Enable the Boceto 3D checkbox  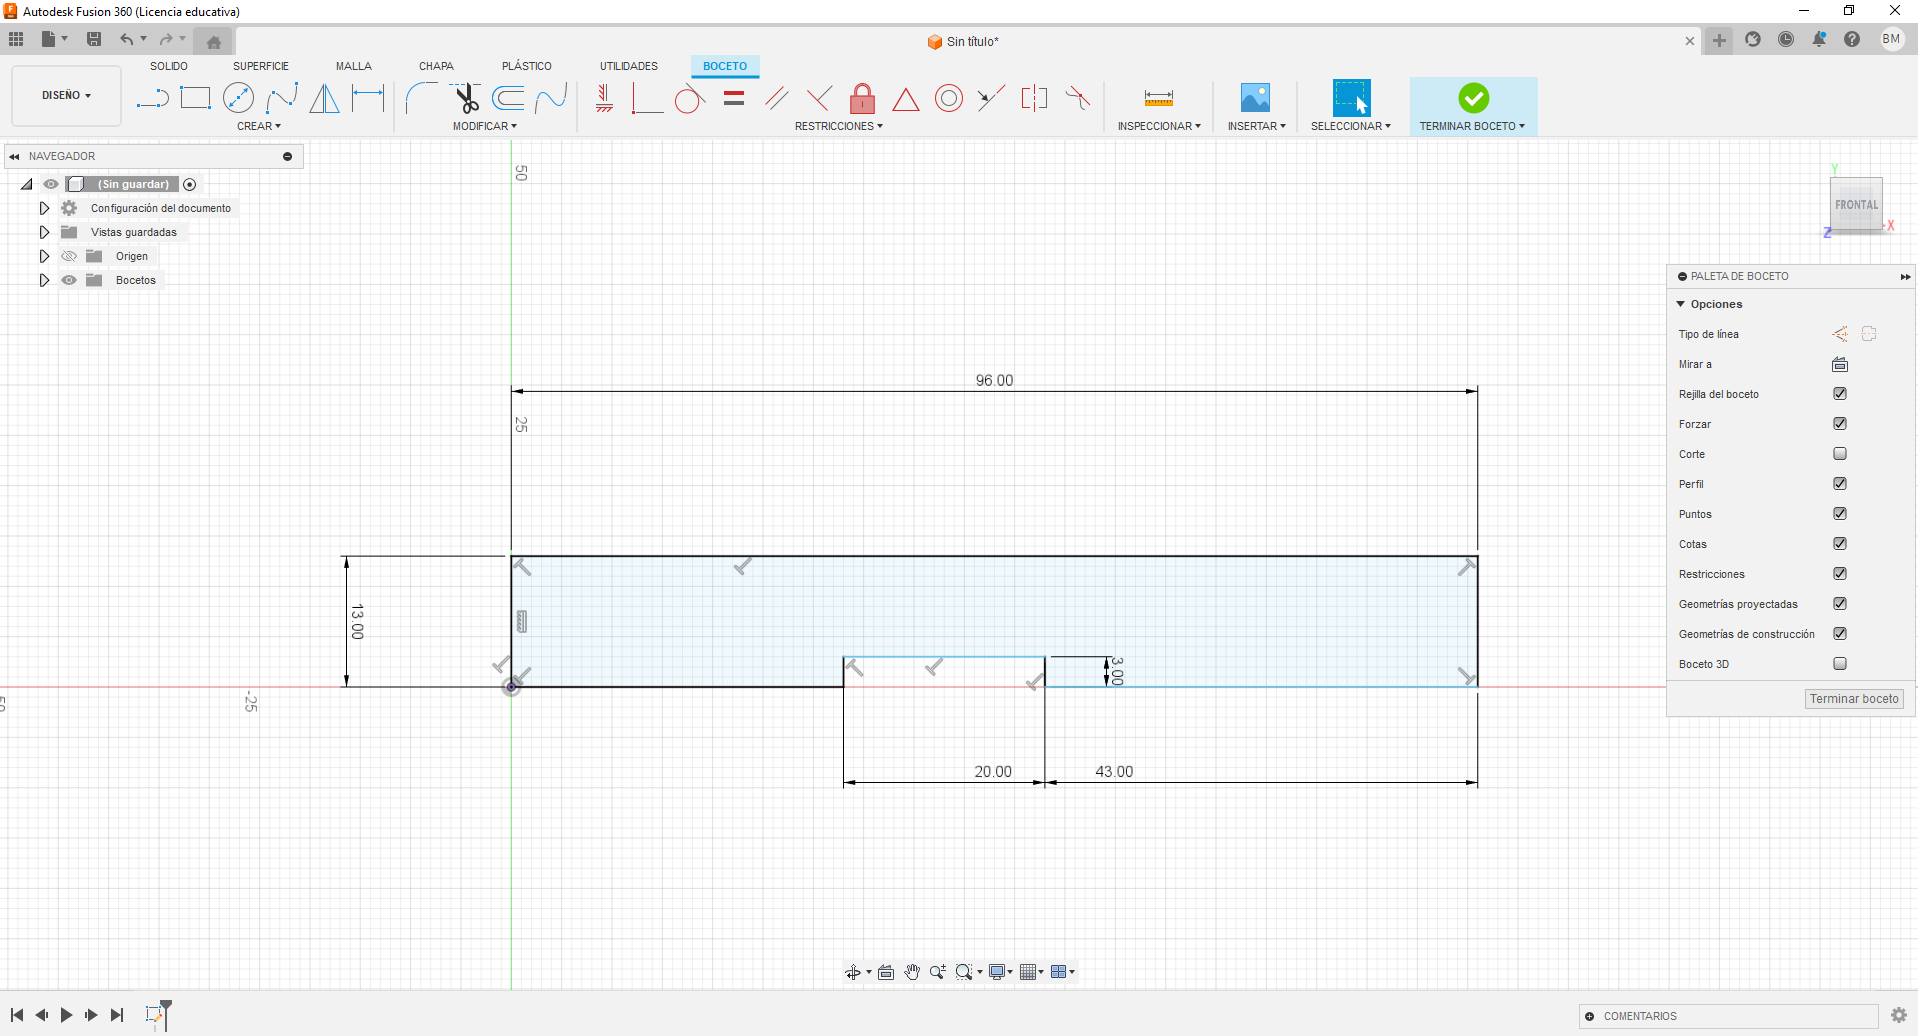pos(1840,664)
